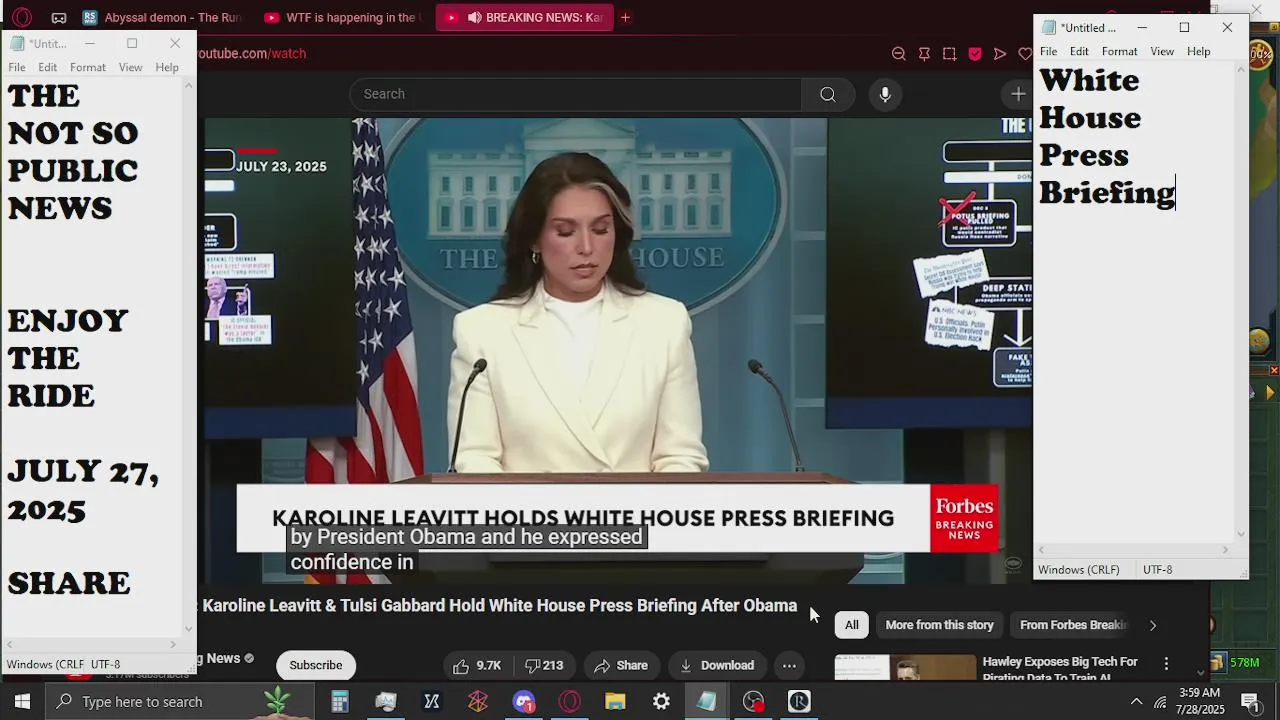
Task: Click the YouTube Search field
Action: (575, 94)
